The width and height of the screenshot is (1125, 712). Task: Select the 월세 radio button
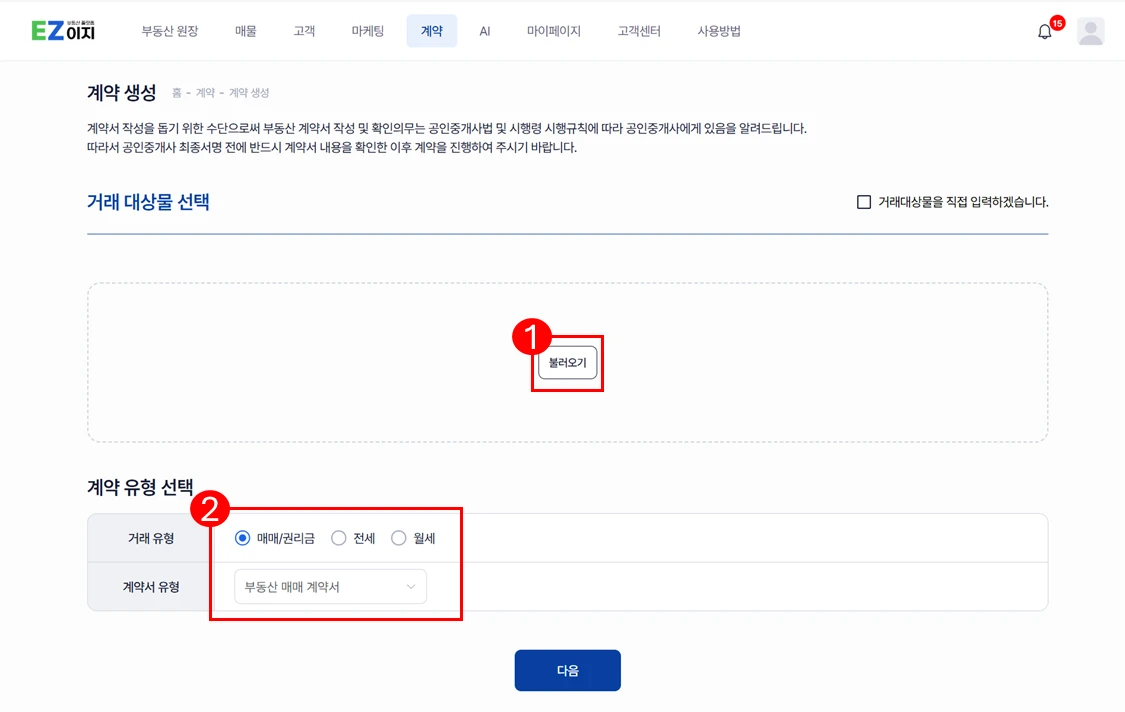(x=399, y=538)
